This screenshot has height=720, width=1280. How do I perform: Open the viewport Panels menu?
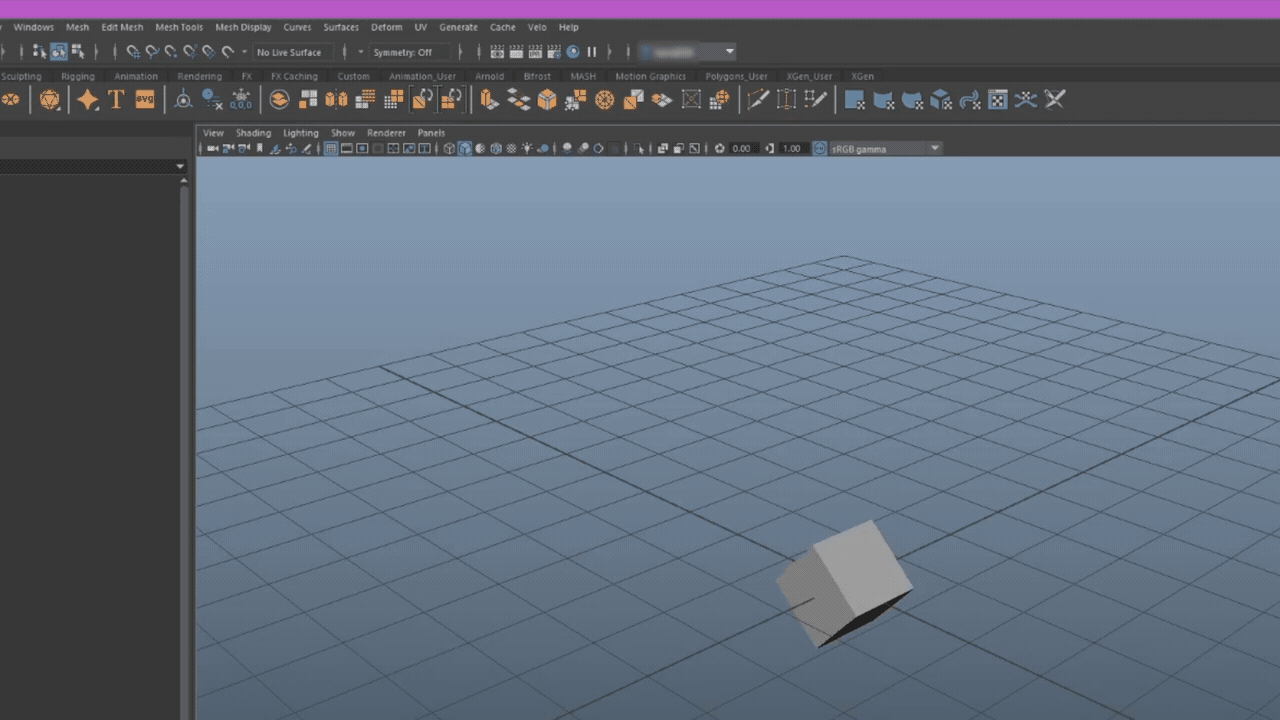[x=431, y=132]
